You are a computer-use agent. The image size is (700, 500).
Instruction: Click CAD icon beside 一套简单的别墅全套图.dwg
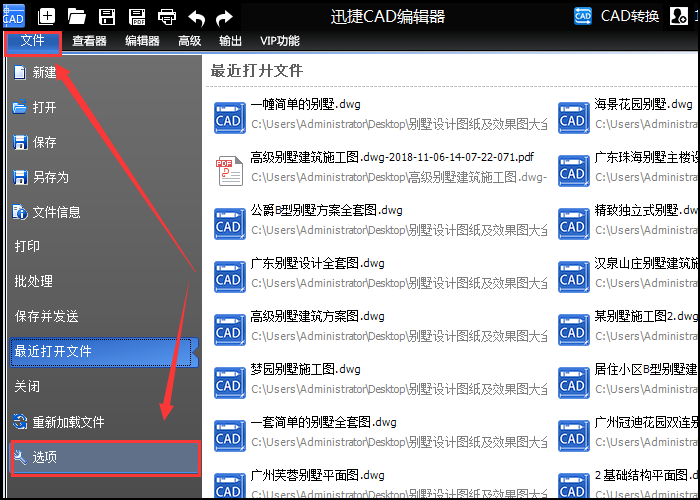point(229,436)
